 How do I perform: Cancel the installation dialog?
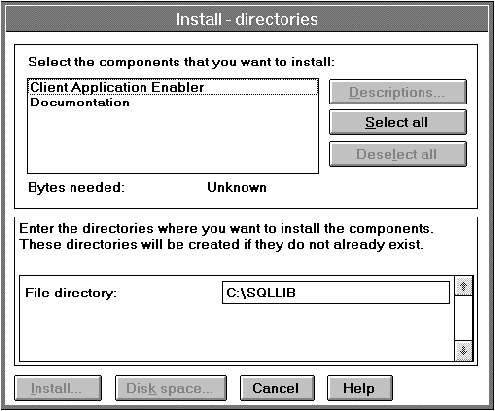277,388
